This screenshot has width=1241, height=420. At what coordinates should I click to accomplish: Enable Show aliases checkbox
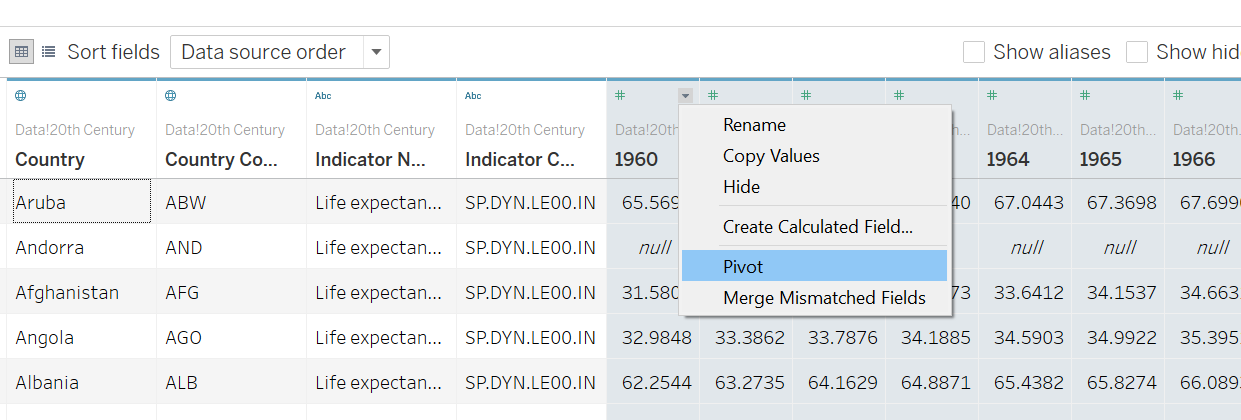(x=973, y=52)
